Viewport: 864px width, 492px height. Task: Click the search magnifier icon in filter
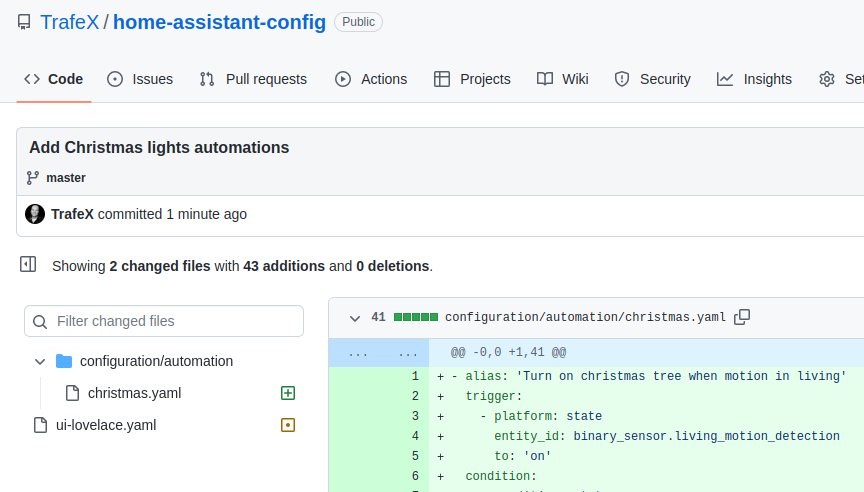click(40, 322)
